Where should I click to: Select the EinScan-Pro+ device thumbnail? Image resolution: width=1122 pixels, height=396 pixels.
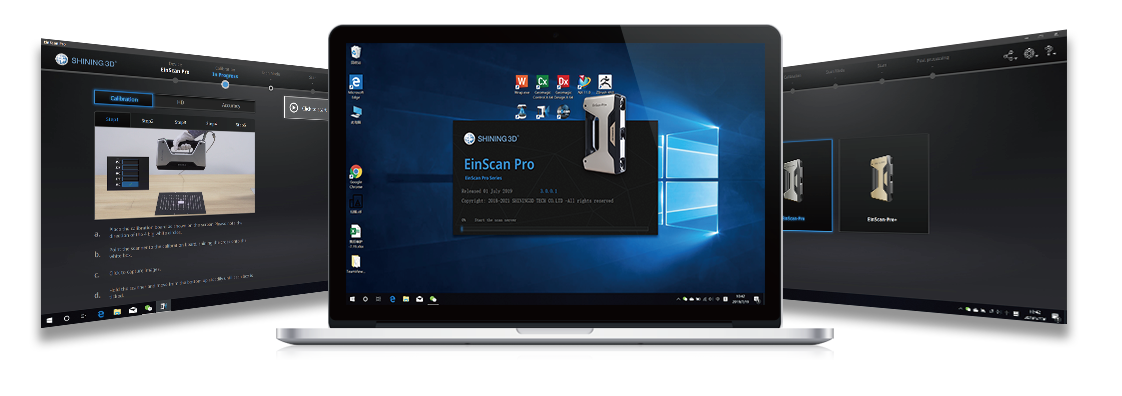click(x=883, y=183)
